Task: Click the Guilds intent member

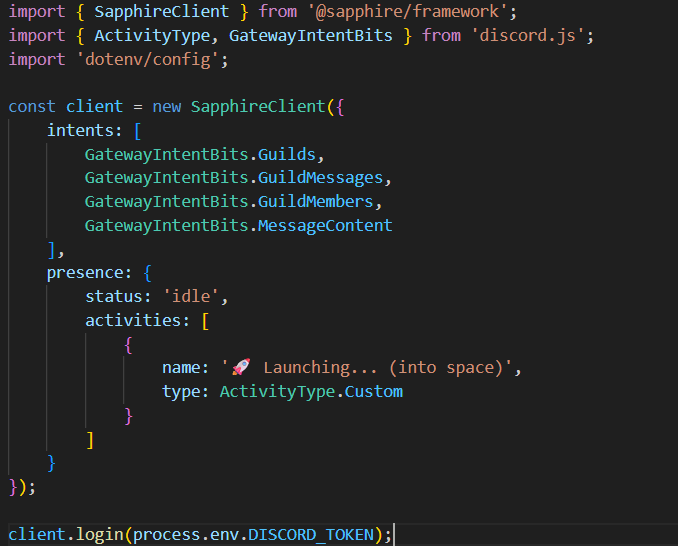Action: pos(287,154)
